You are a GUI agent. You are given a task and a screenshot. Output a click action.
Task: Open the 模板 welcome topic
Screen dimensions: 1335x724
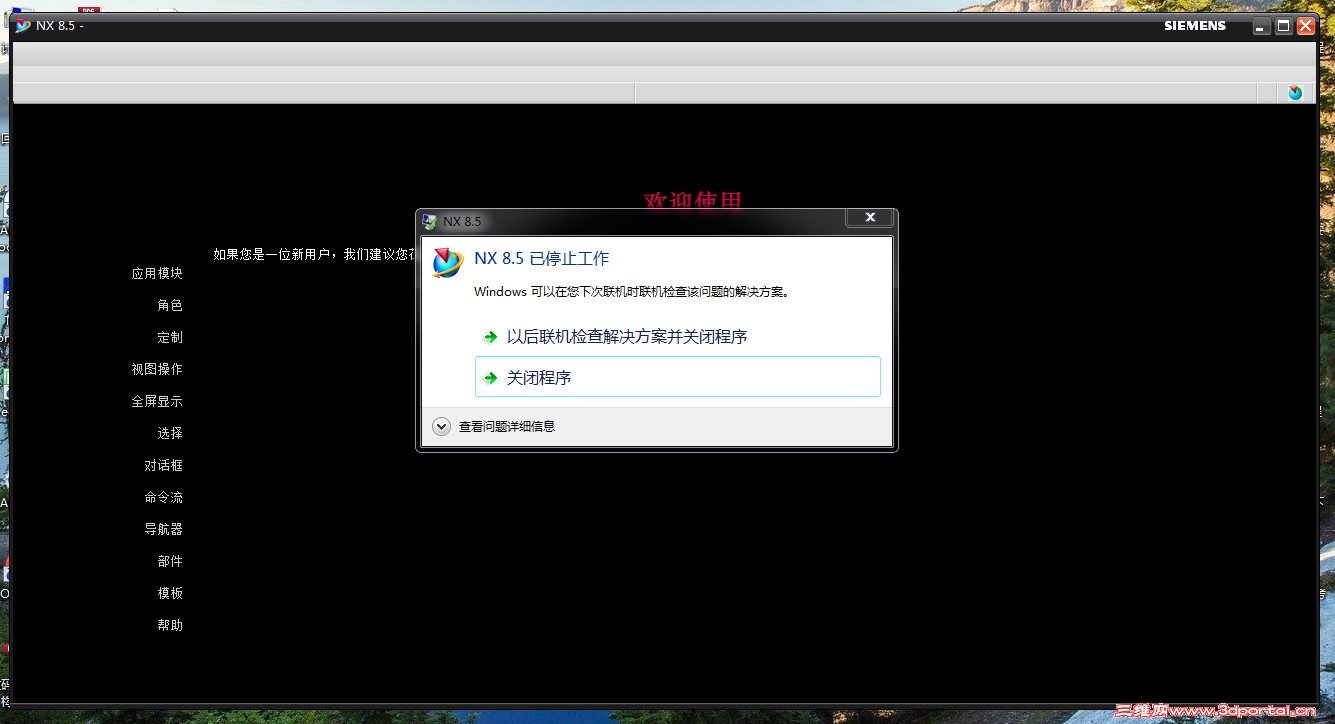coord(170,593)
